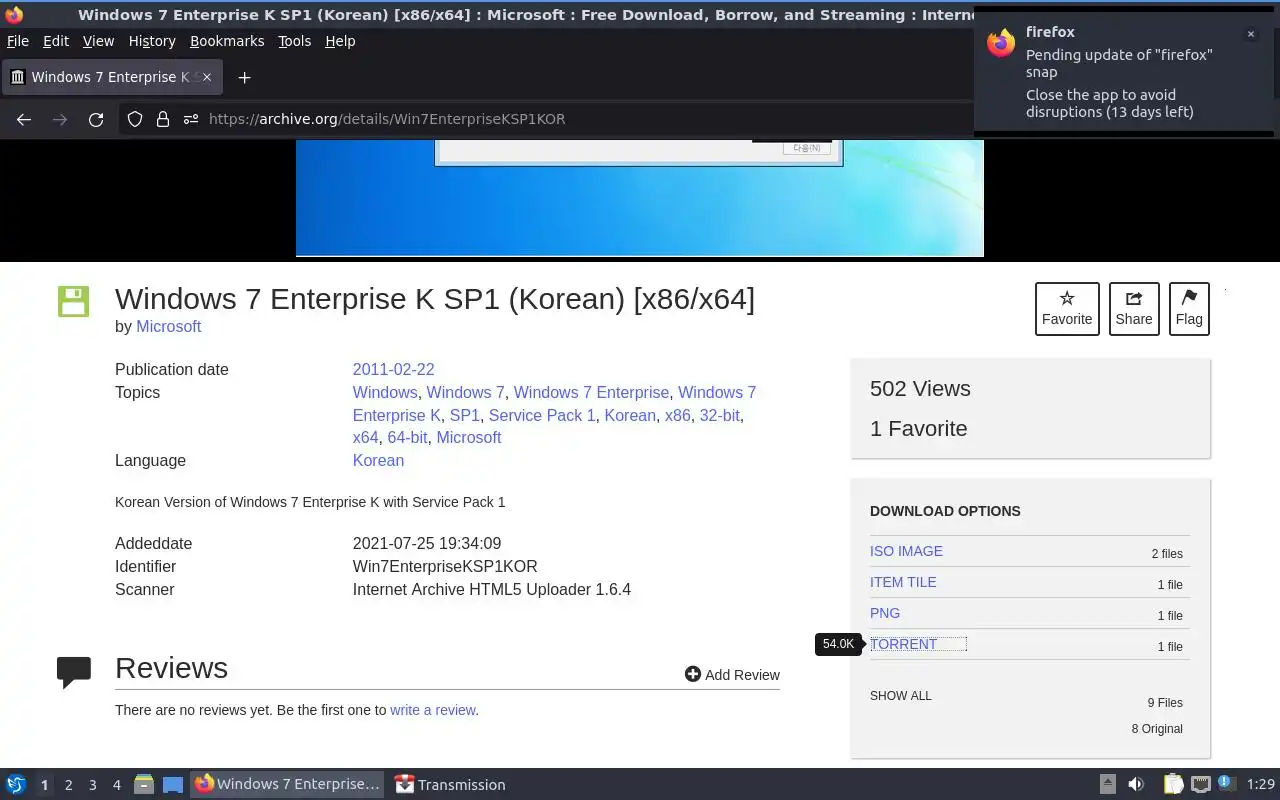Open the 32-bit topic link

point(720,415)
